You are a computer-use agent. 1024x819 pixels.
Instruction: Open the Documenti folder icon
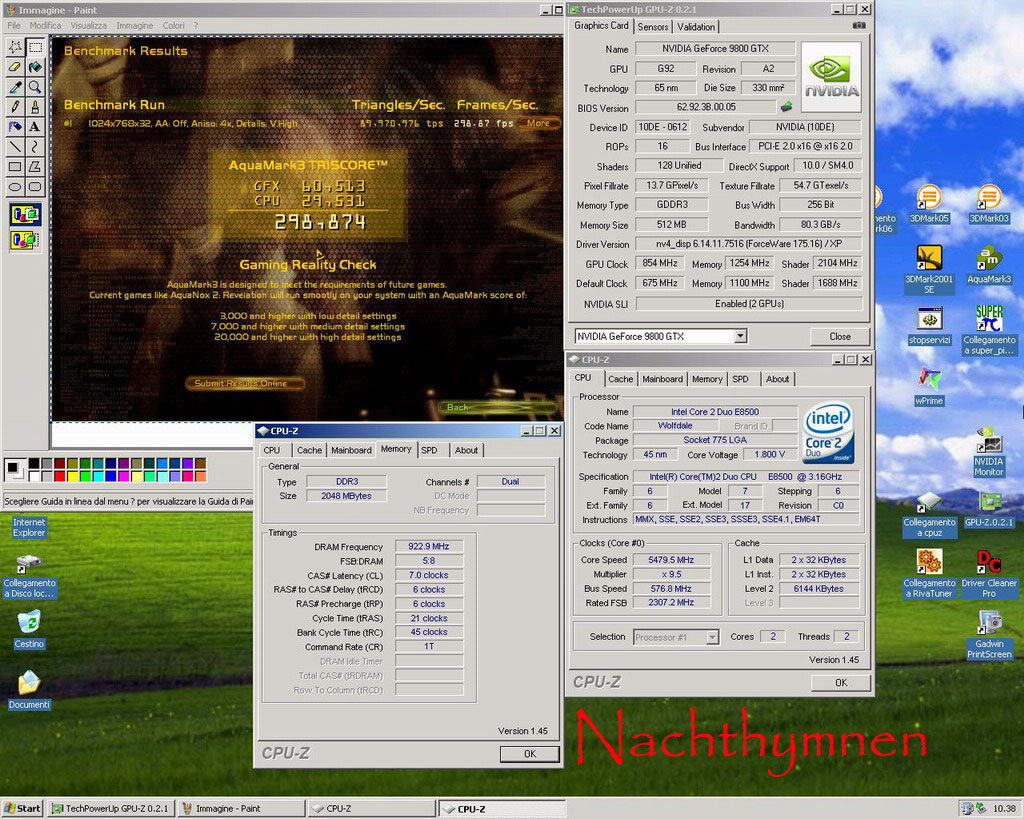click(29, 689)
